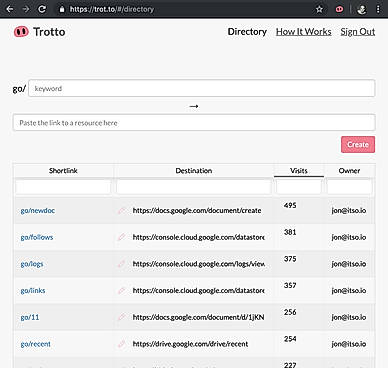The height and width of the screenshot is (368, 388).
Task: Click the 357 visits value
Action: point(290,285)
